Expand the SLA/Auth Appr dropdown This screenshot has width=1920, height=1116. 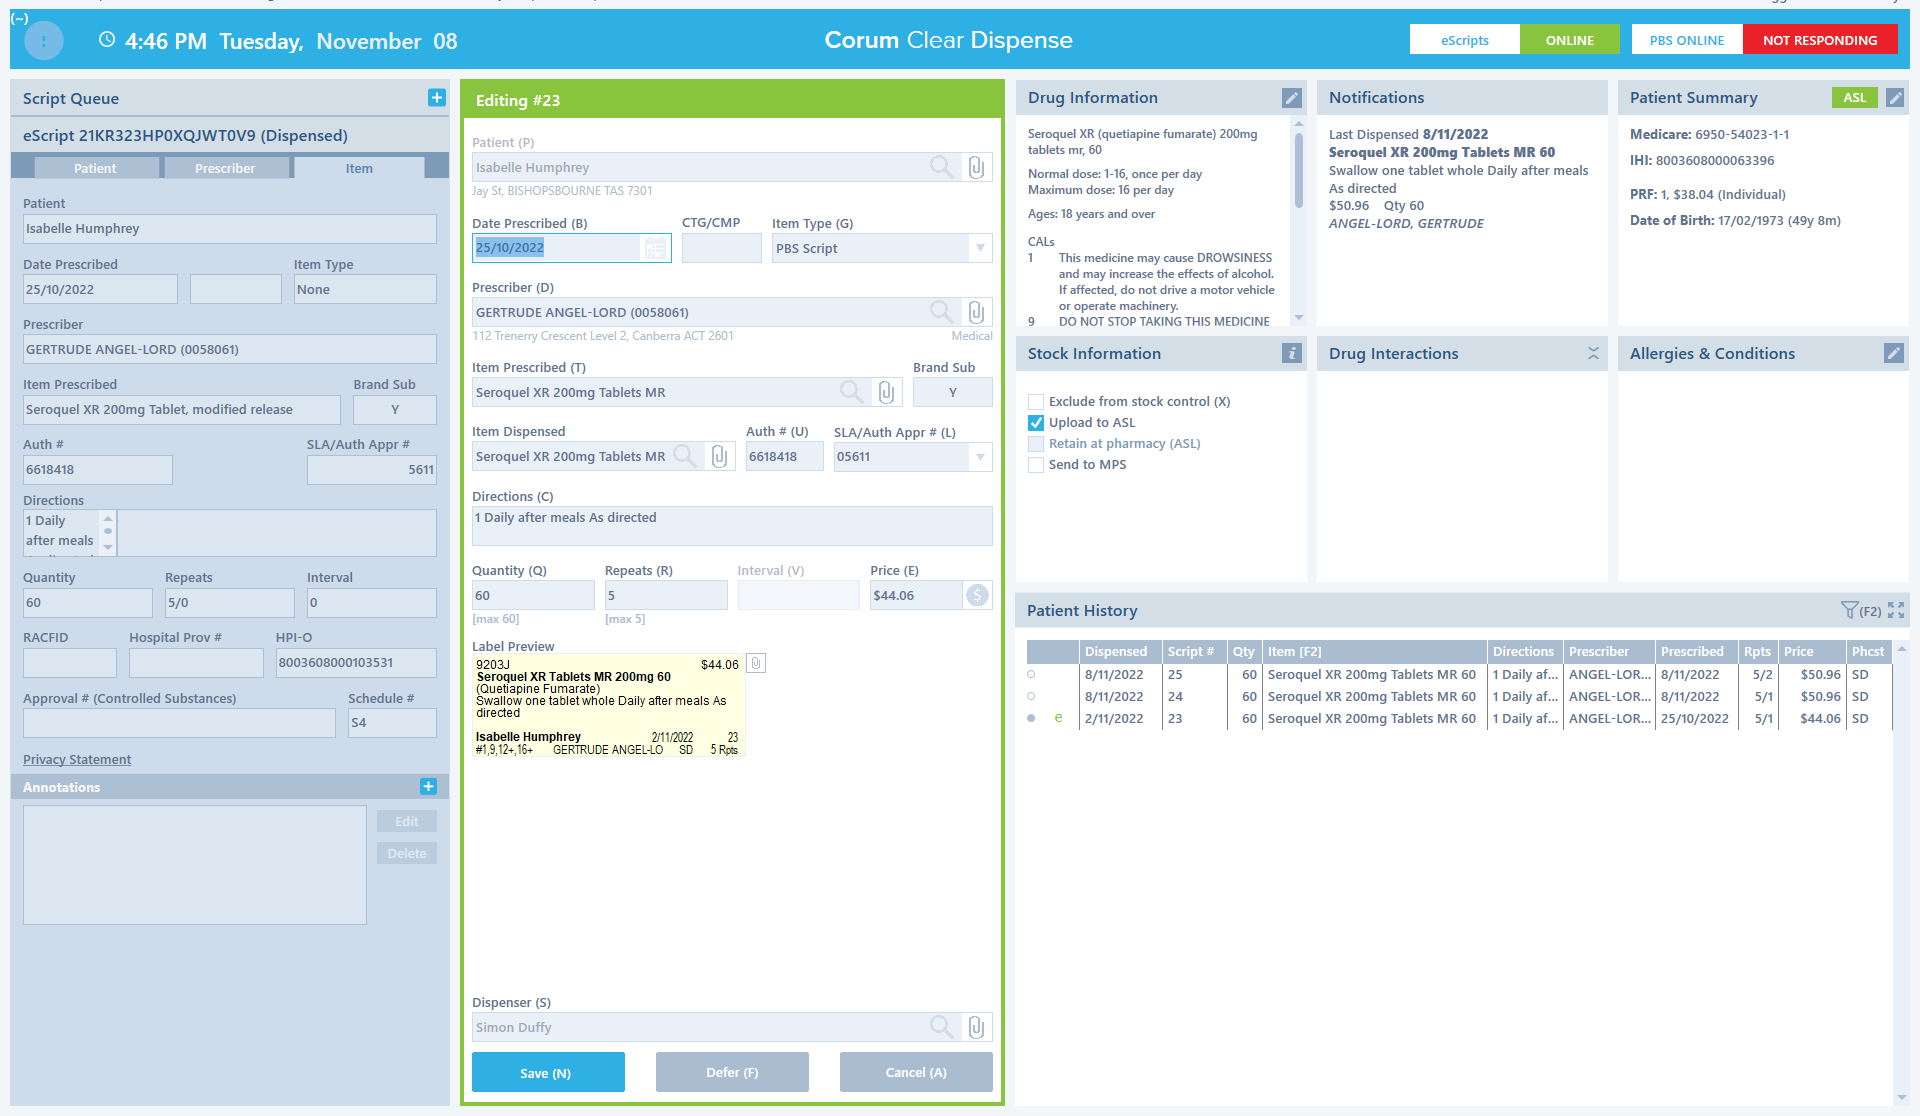pyautogui.click(x=980, y=457)
